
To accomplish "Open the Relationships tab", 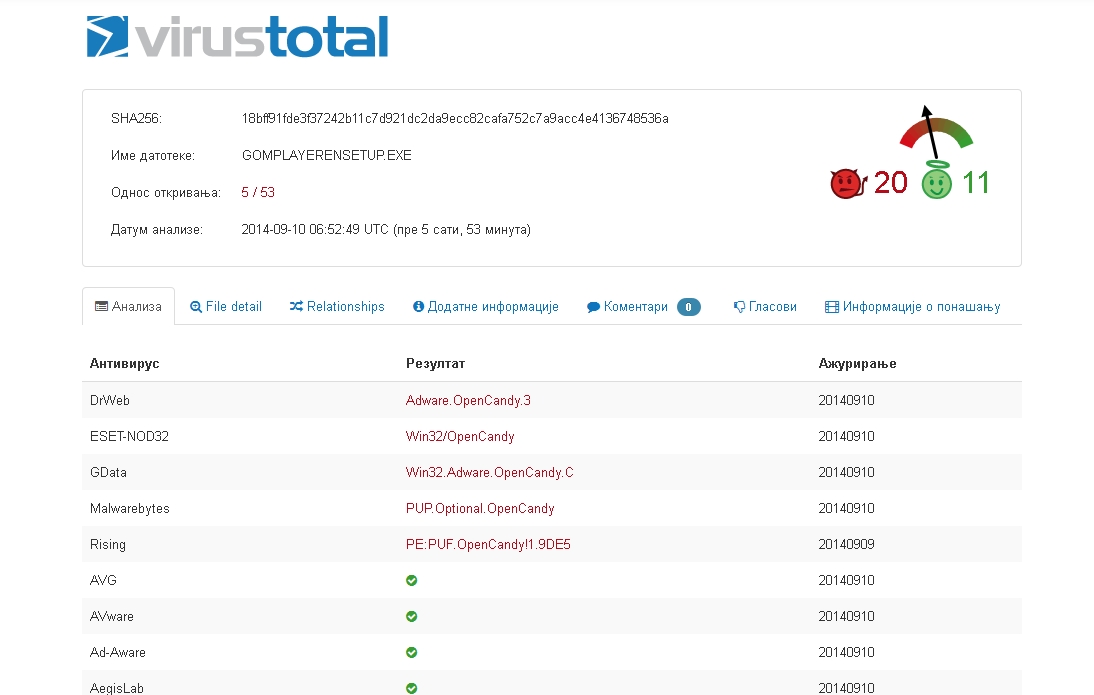I will click(337, 306).
